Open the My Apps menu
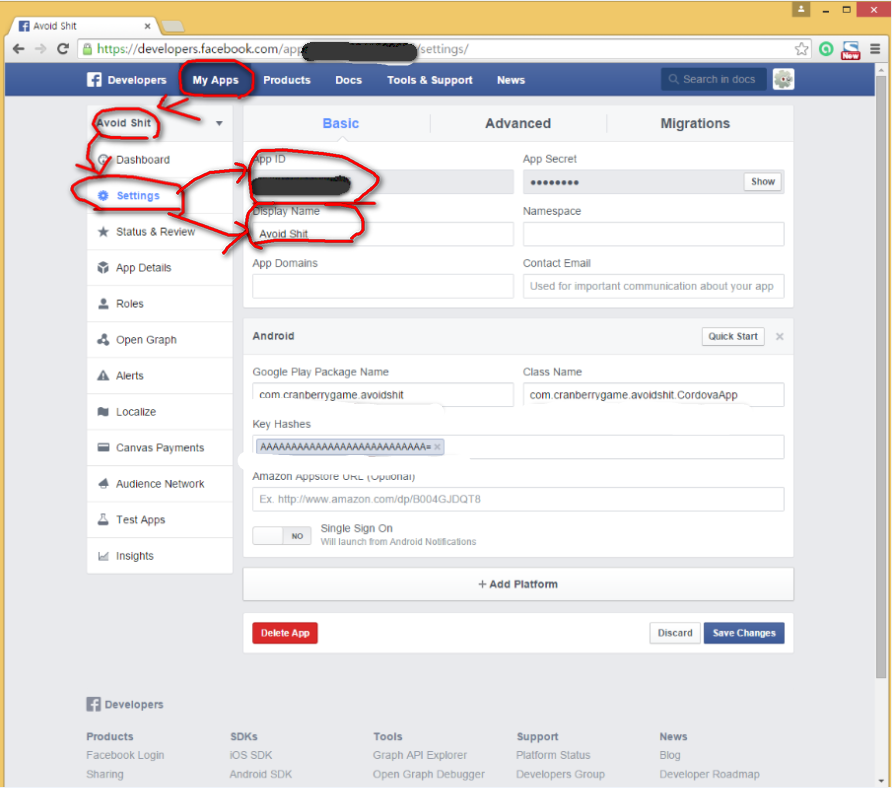 click(215, 80)
